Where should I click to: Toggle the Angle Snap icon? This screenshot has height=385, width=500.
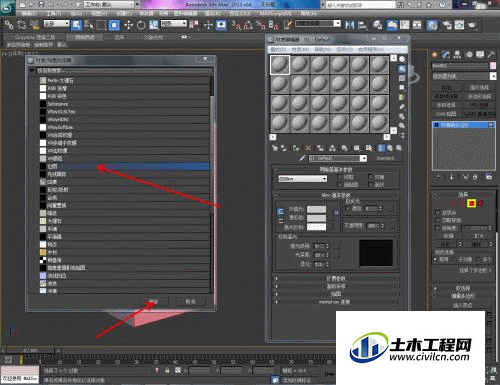[248, 25]
